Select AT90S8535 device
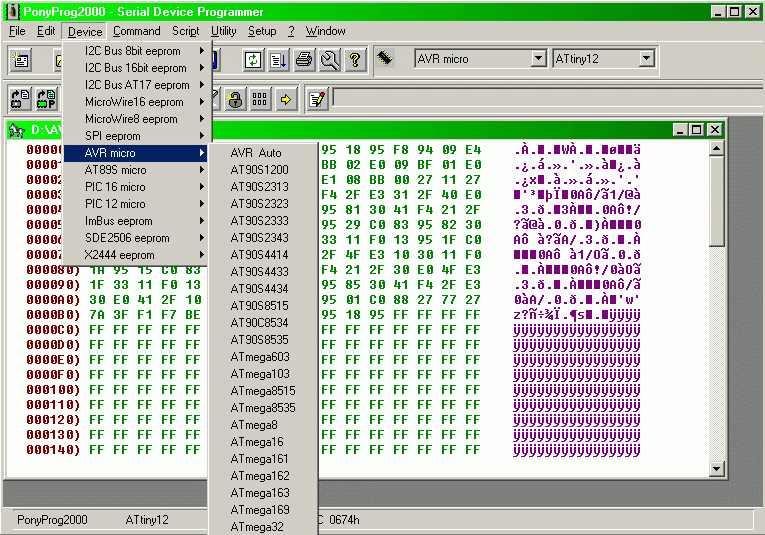Screen dimensions: 765x535 coord(263,339)
